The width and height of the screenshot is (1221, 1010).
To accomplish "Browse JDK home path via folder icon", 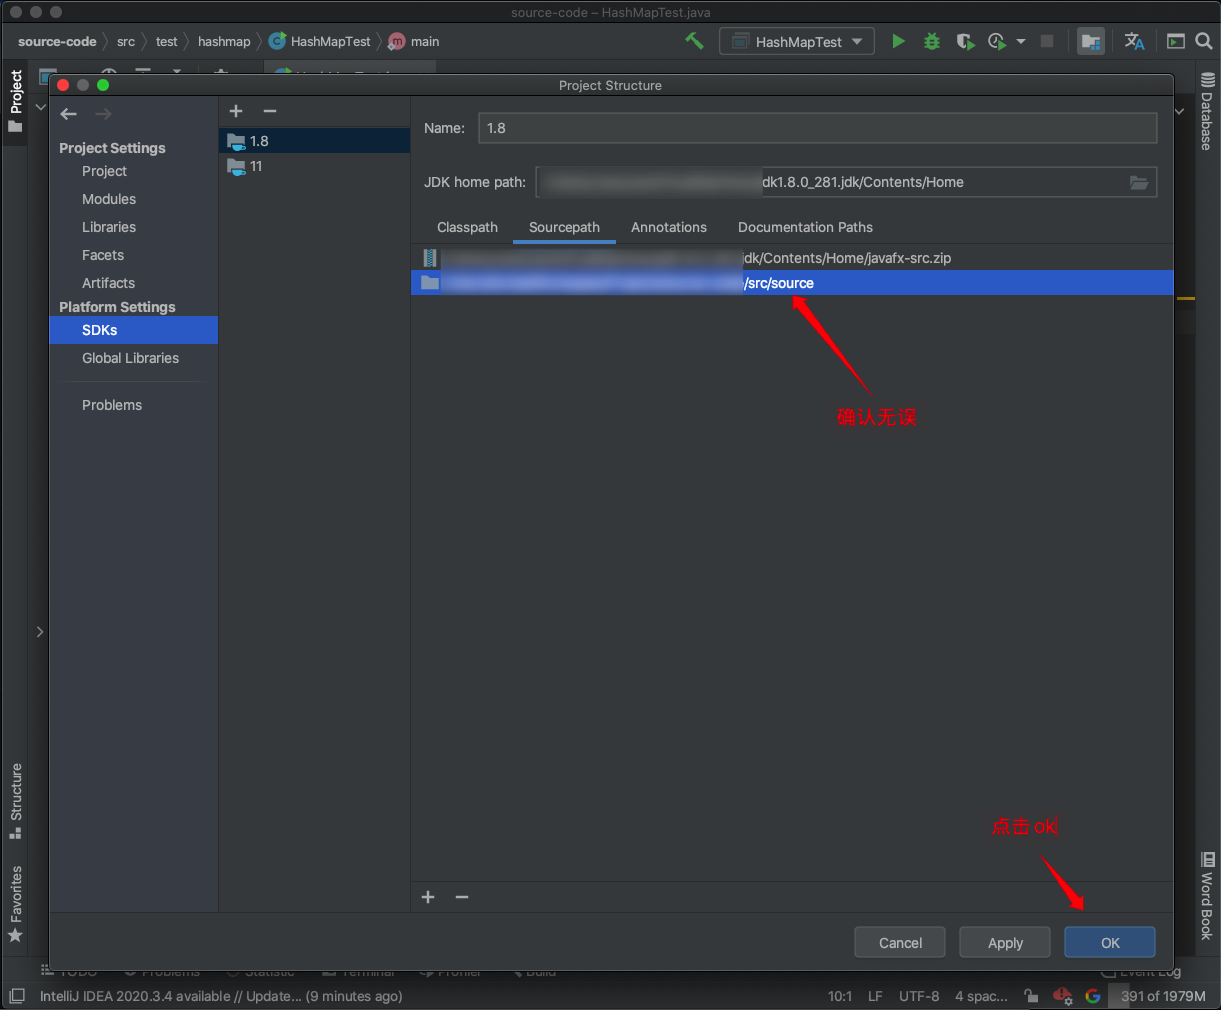I will coord(1139,182).
